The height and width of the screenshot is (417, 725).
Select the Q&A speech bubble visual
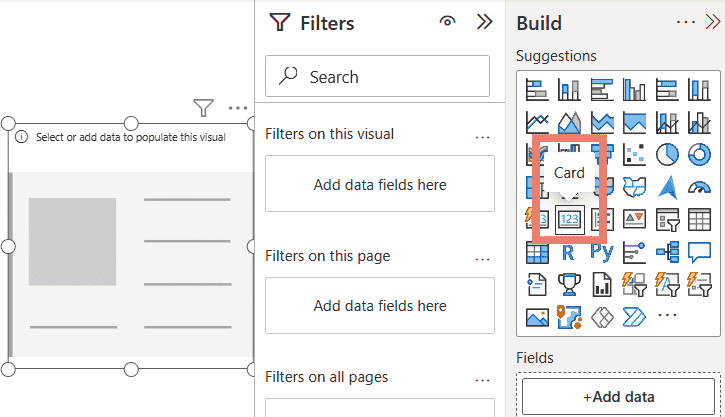point(699,252)
